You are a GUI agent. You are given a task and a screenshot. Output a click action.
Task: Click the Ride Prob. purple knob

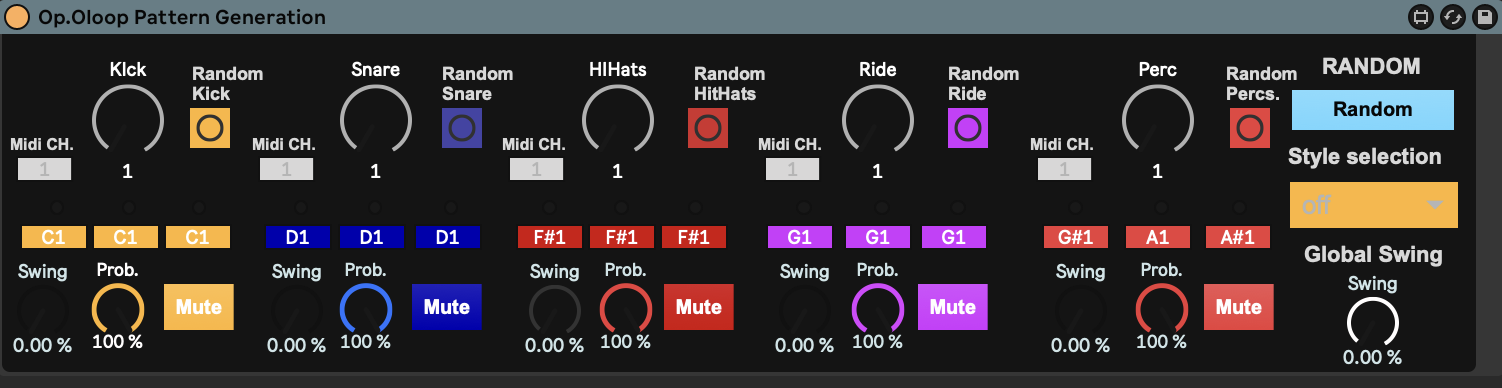coord(878,310)
